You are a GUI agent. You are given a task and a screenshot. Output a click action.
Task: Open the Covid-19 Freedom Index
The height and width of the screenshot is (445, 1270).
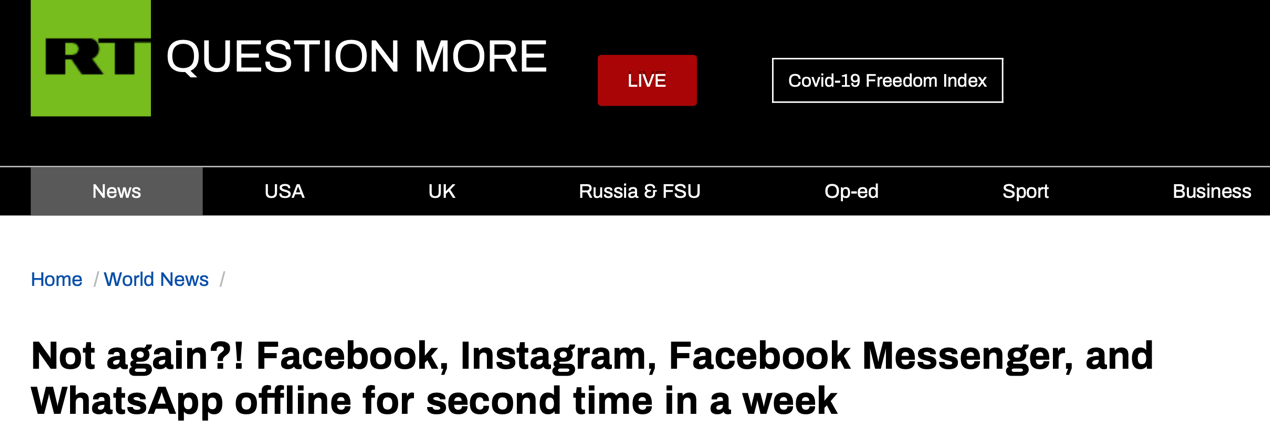pyautogui.click(x=887, y=80)
